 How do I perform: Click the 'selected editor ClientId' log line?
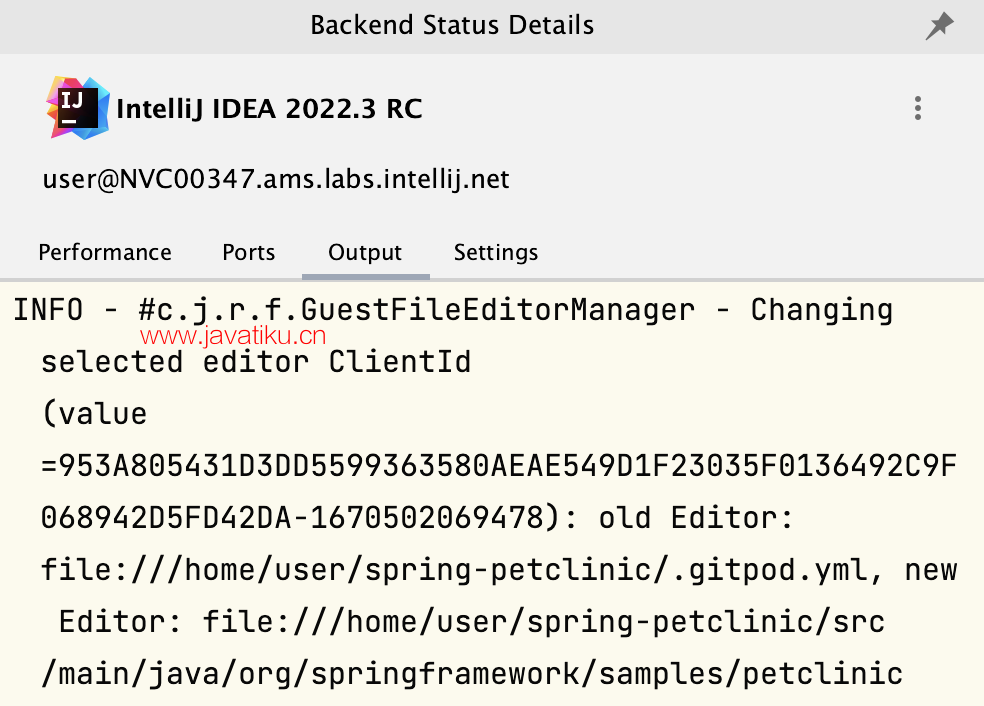255,362
